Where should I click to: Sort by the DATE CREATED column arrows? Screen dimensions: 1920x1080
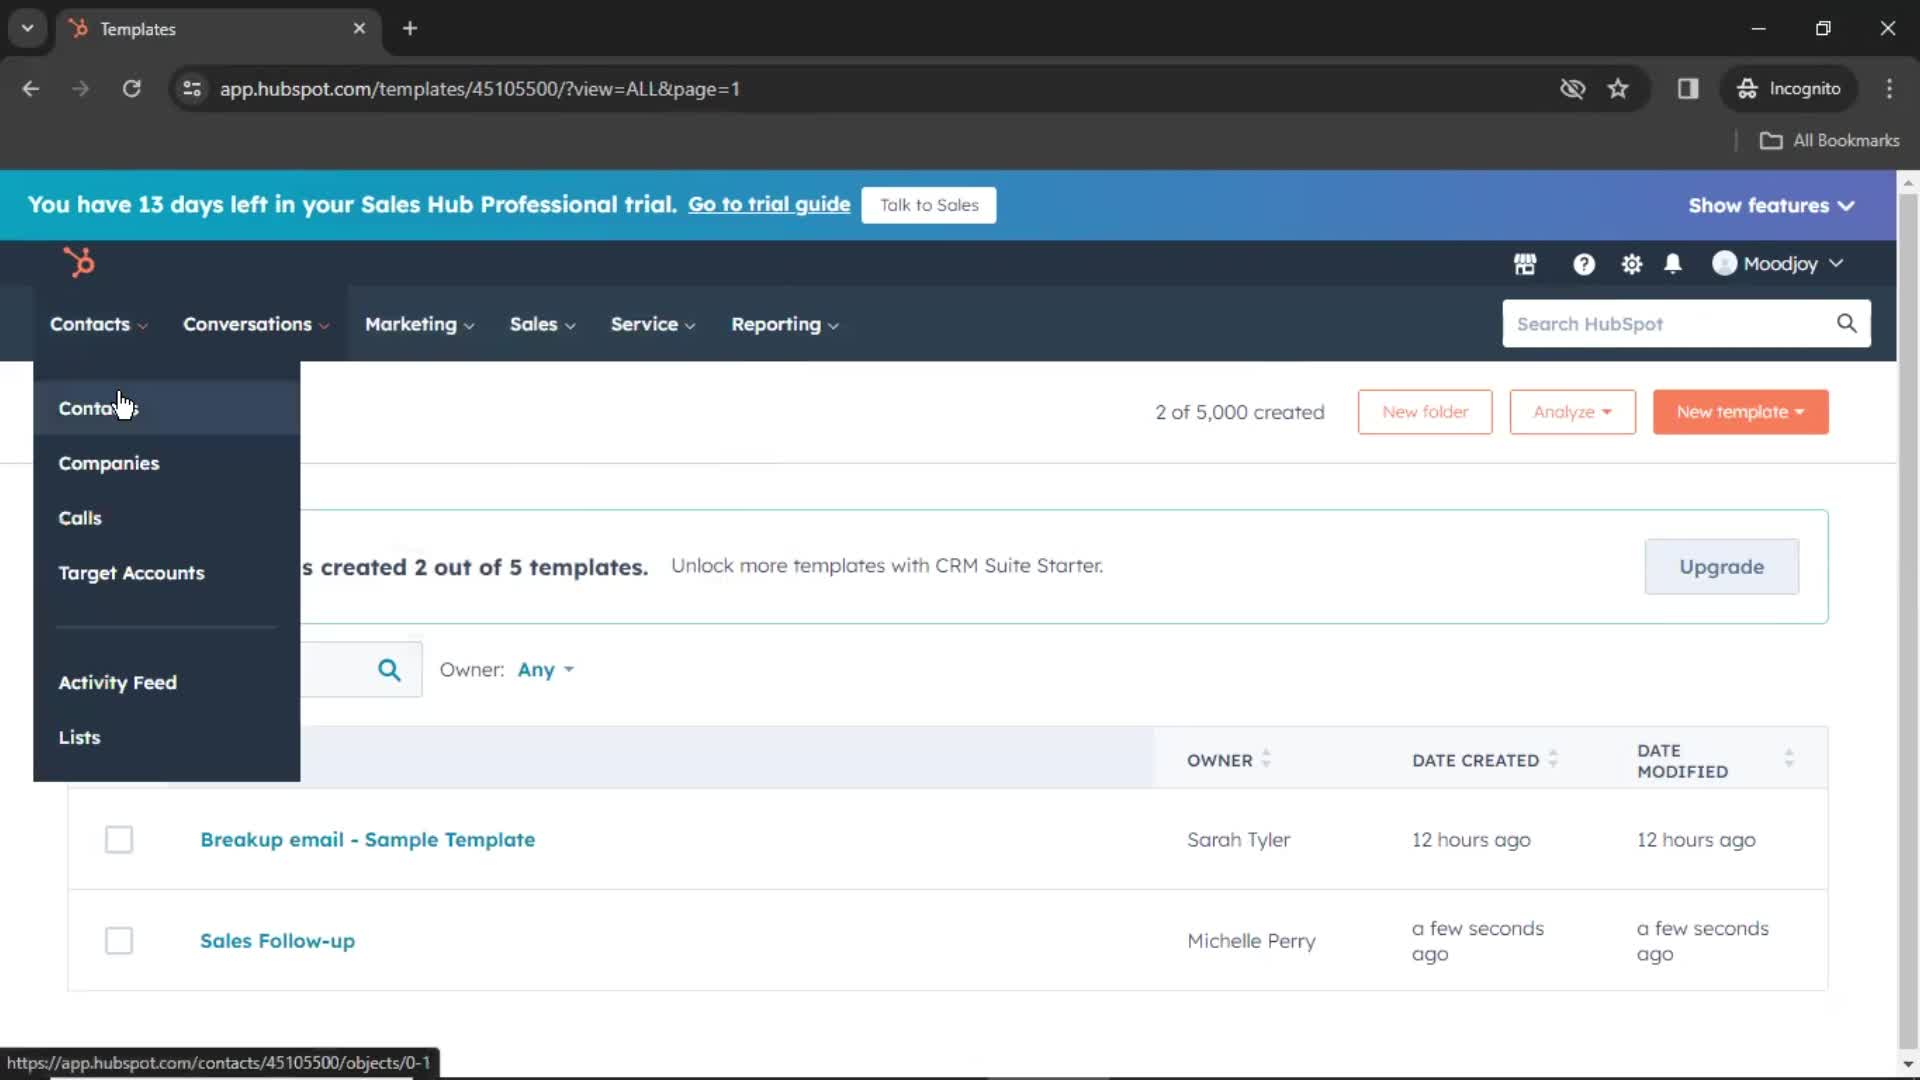[x=1553, y=759]
